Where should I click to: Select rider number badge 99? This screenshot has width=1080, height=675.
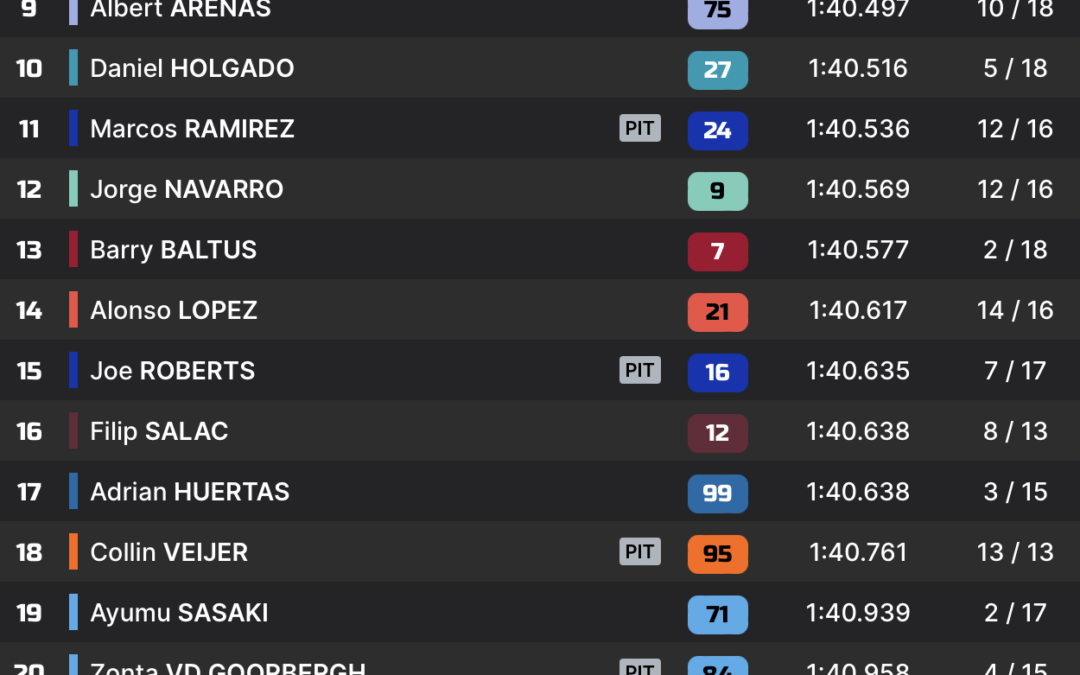tap(718, 493)
